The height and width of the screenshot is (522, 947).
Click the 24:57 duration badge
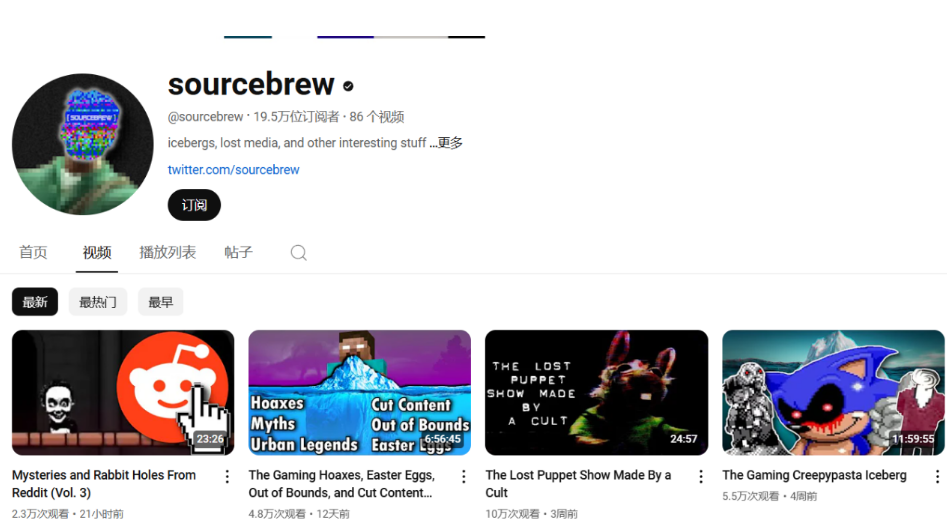[684, 439]
